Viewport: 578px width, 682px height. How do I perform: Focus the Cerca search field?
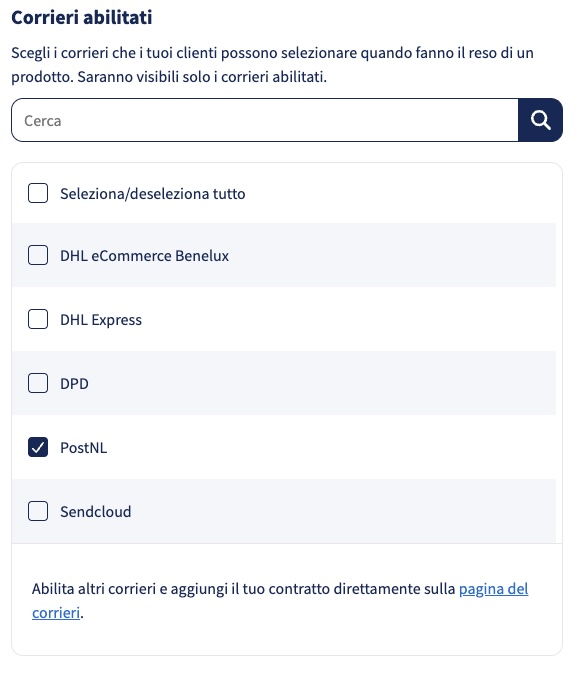click(265, 120)
